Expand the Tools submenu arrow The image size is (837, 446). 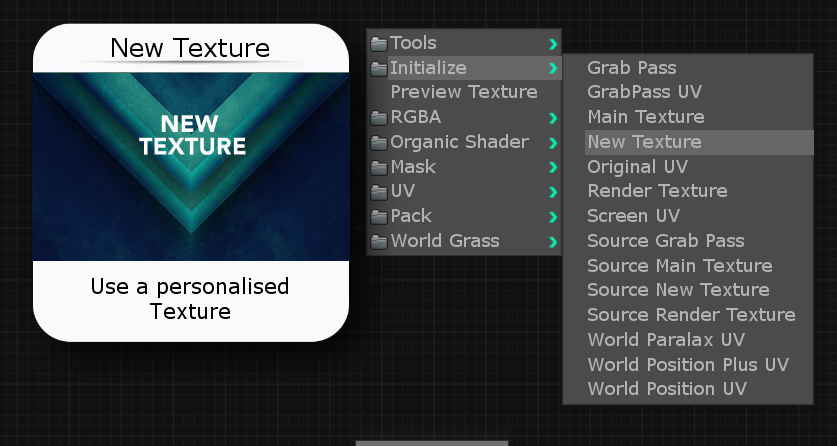tap(553, 44)
